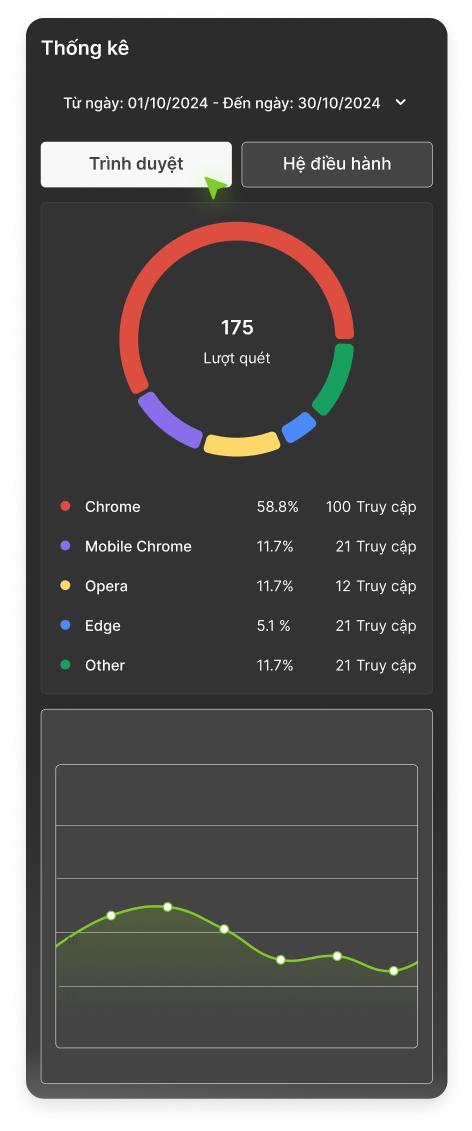Click the last data point on line chart
This screenshot has width=472, height=1131.
point(393,971)
